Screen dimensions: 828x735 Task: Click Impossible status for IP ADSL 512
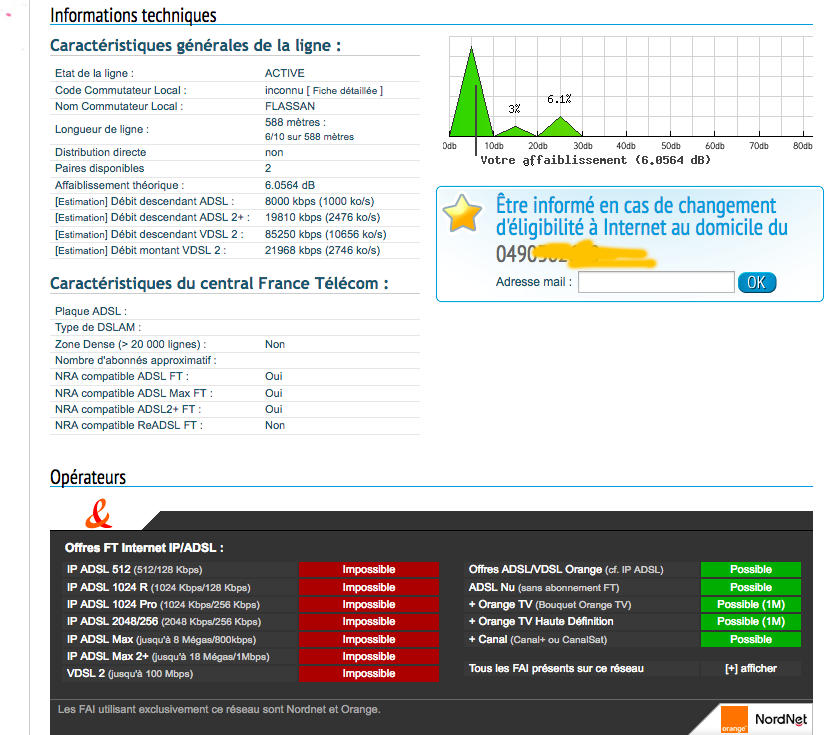369,570
